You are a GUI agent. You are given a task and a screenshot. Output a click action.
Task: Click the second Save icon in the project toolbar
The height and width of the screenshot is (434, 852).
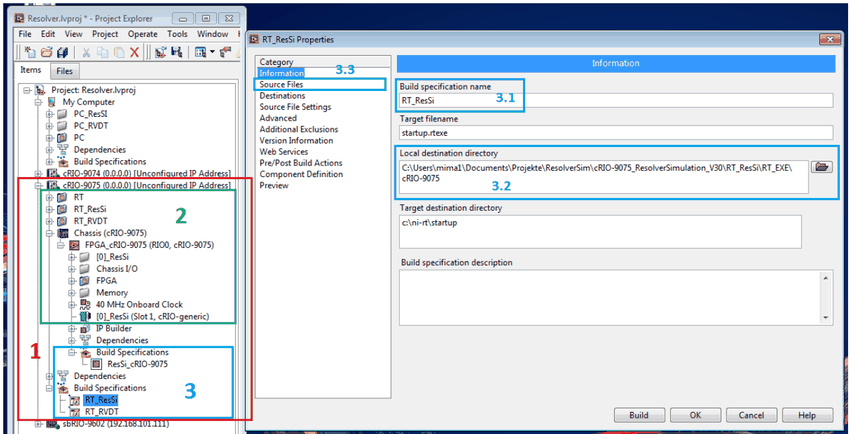click(x=176, y=52)
